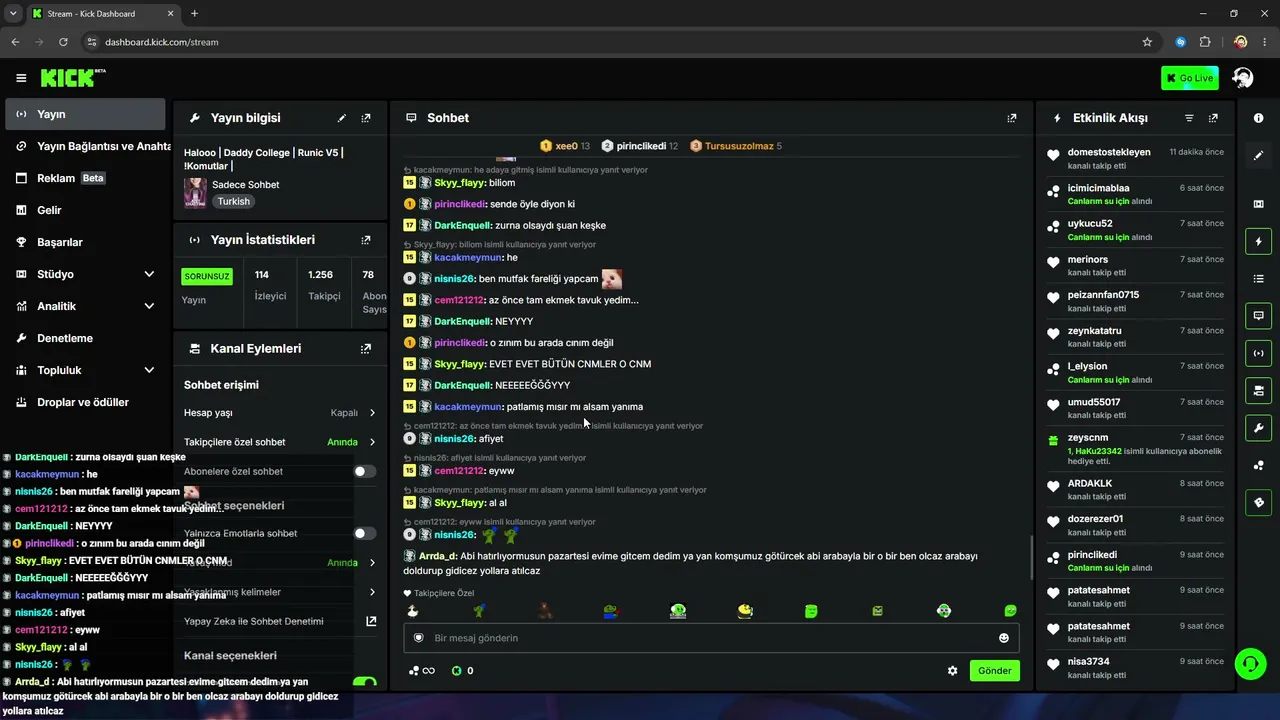Screen dimensions: 1280x720
Task: Click the stream category thumbnail
Action: coord(195,192)
